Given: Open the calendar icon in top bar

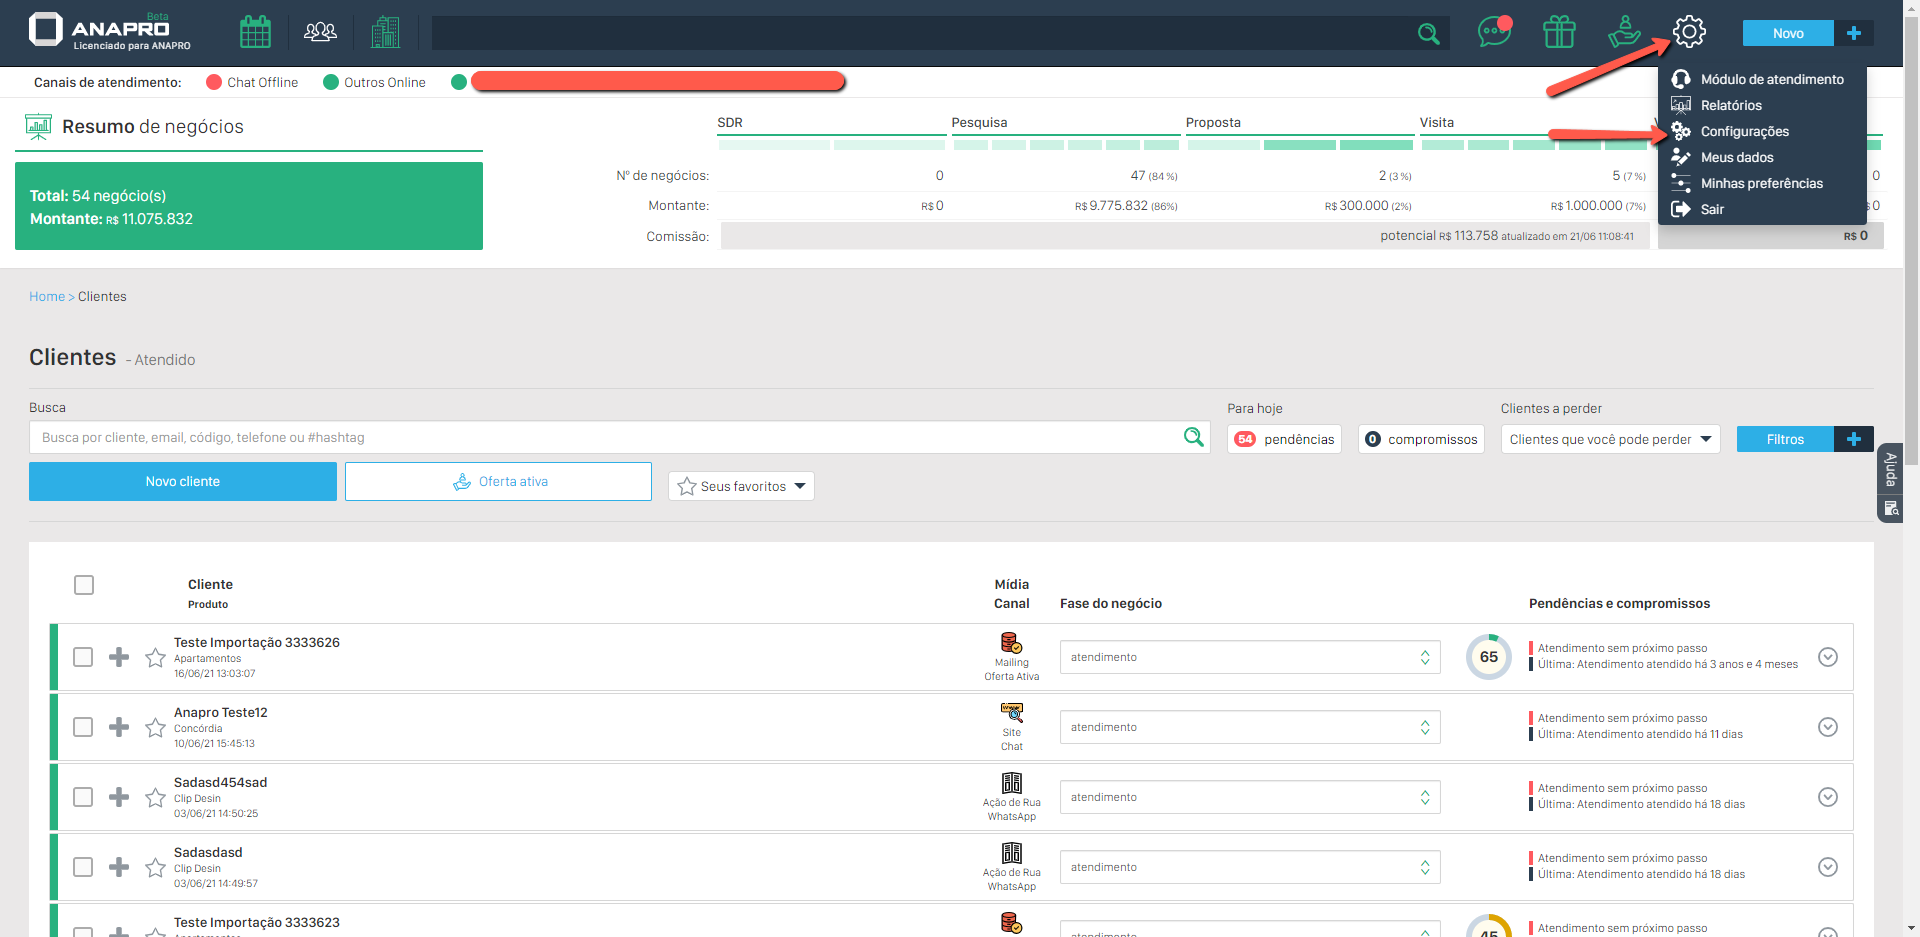Looking at the screenshot, I should click(255, 32).
